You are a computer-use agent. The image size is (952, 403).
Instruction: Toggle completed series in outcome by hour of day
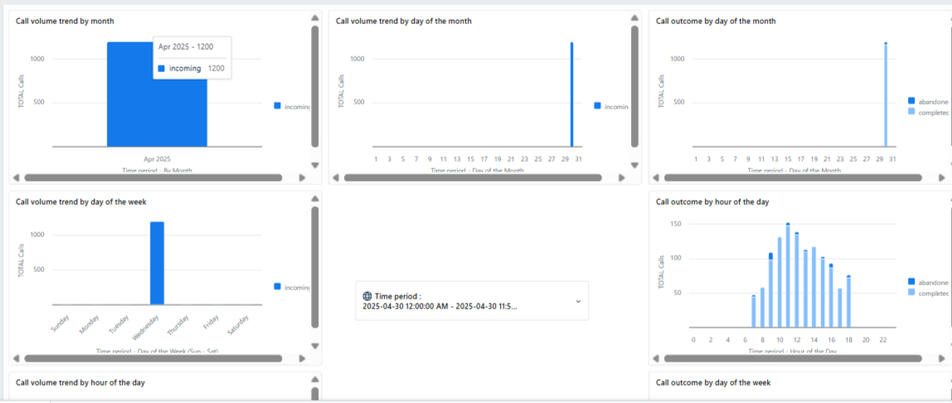click(x=911, y=292)
